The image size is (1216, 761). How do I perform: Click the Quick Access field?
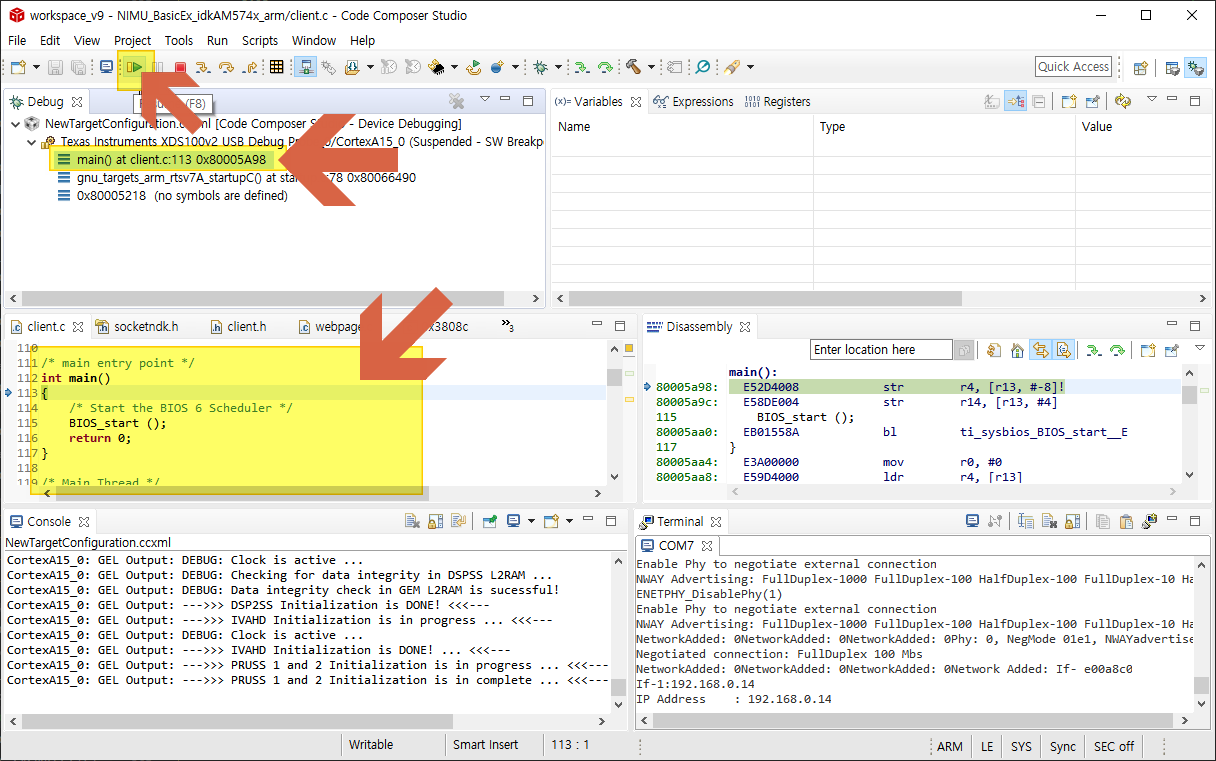[x=1074, y=67]
